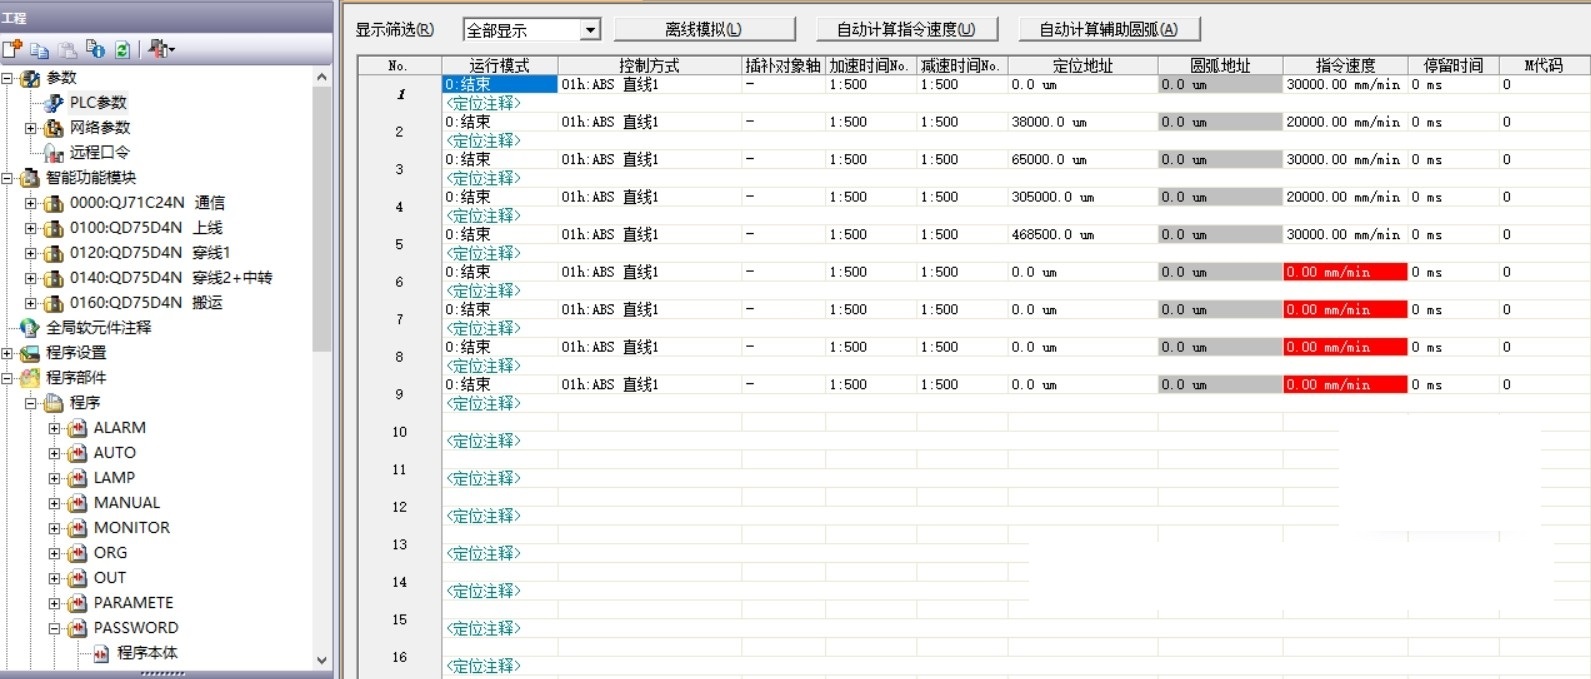Click the paste icon in project toolbar
Viewport: 1591px width, 679px height.
point(67,49)
